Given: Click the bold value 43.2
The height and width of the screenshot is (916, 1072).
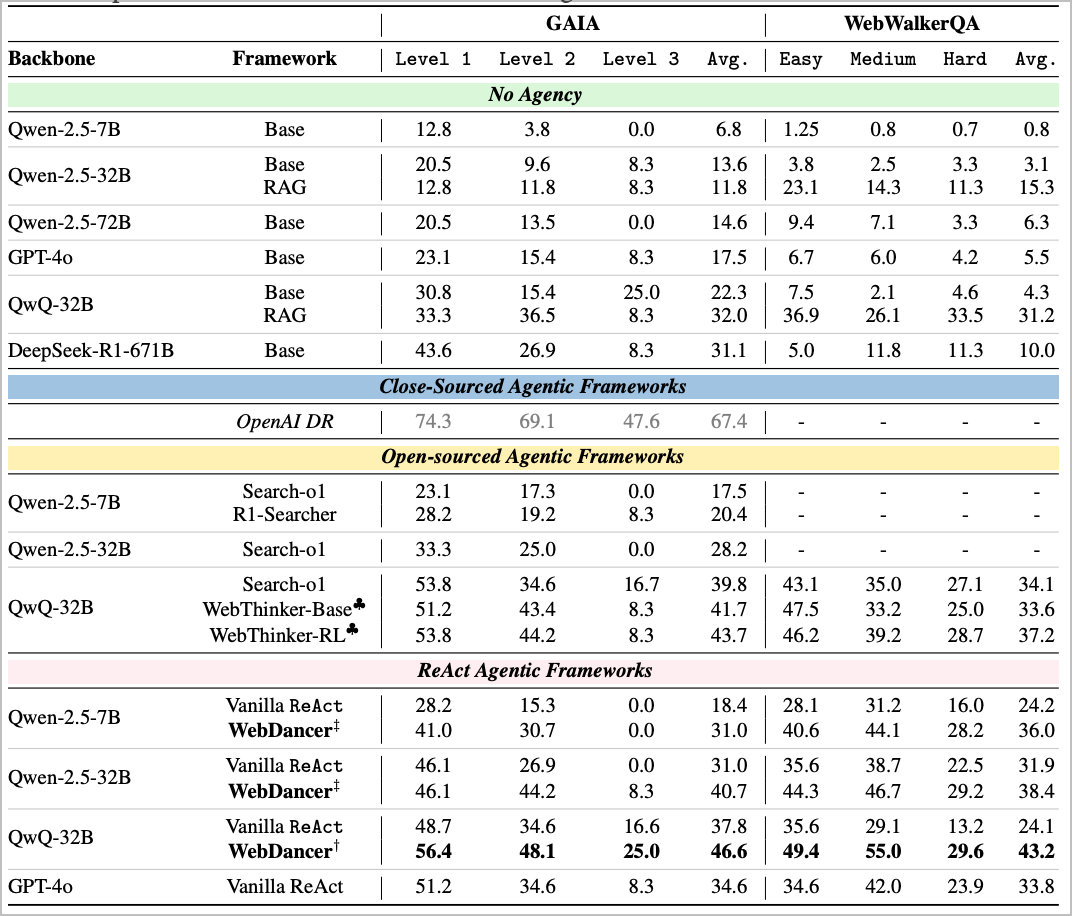Looking at the screenshot, I should tap(1036, 851).
